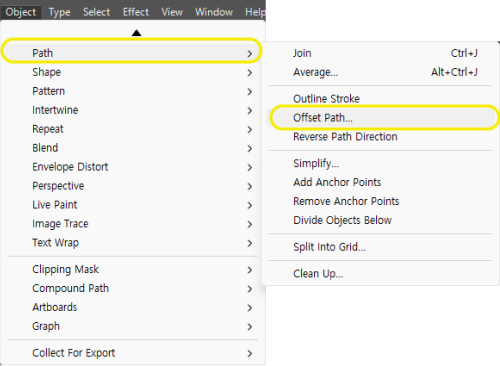Image resolution: width=500 pixels, height=366 pixels.
Task: Choose Split Into Grid...
Action: point(380,247)
